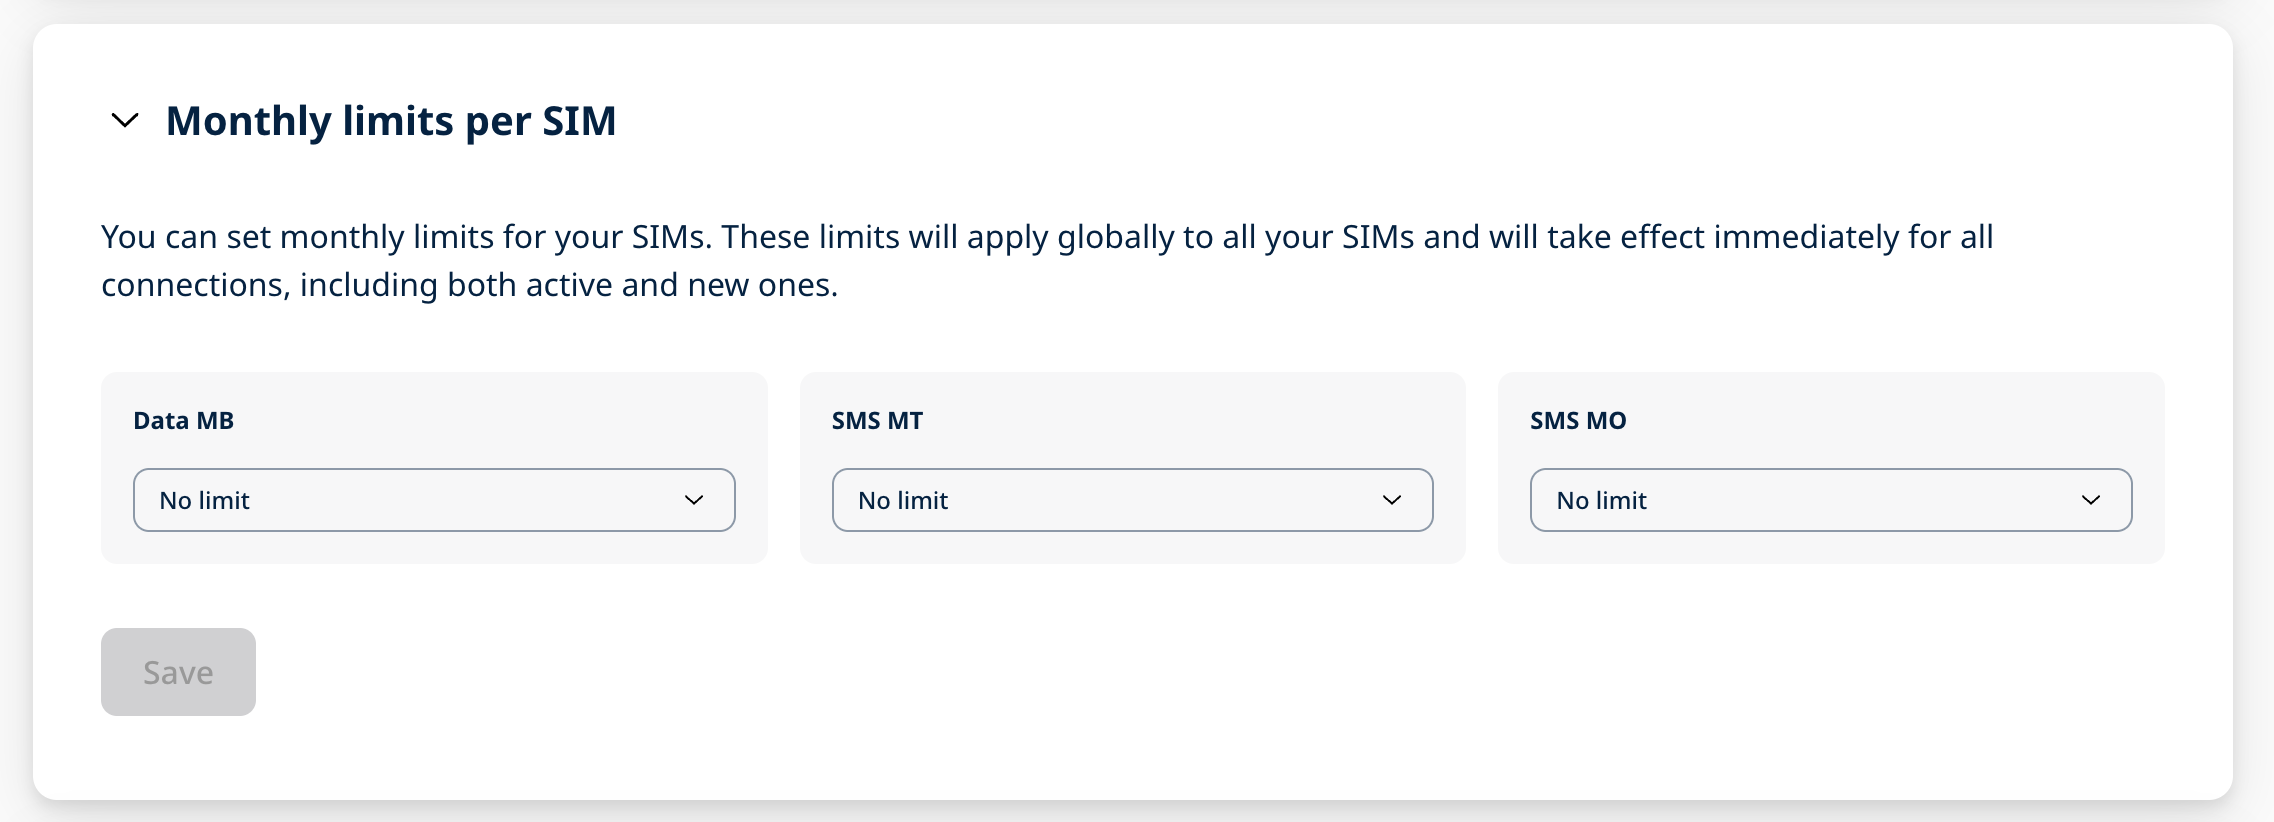This screenshot has height=822, width=2274.
Task: Click the Data MB label
Action: coord(183,420)
